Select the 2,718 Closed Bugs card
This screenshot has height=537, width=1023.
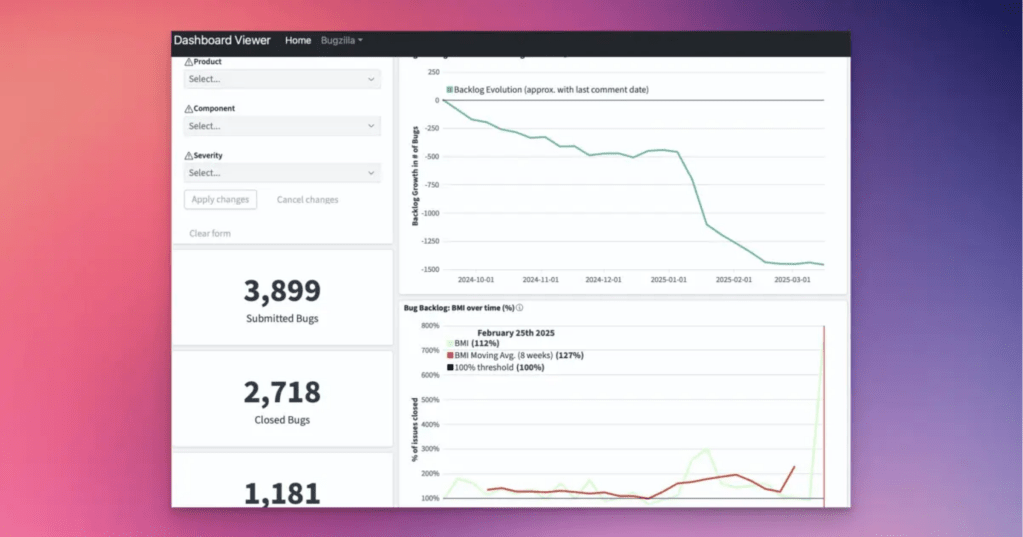tap(282, 398)
